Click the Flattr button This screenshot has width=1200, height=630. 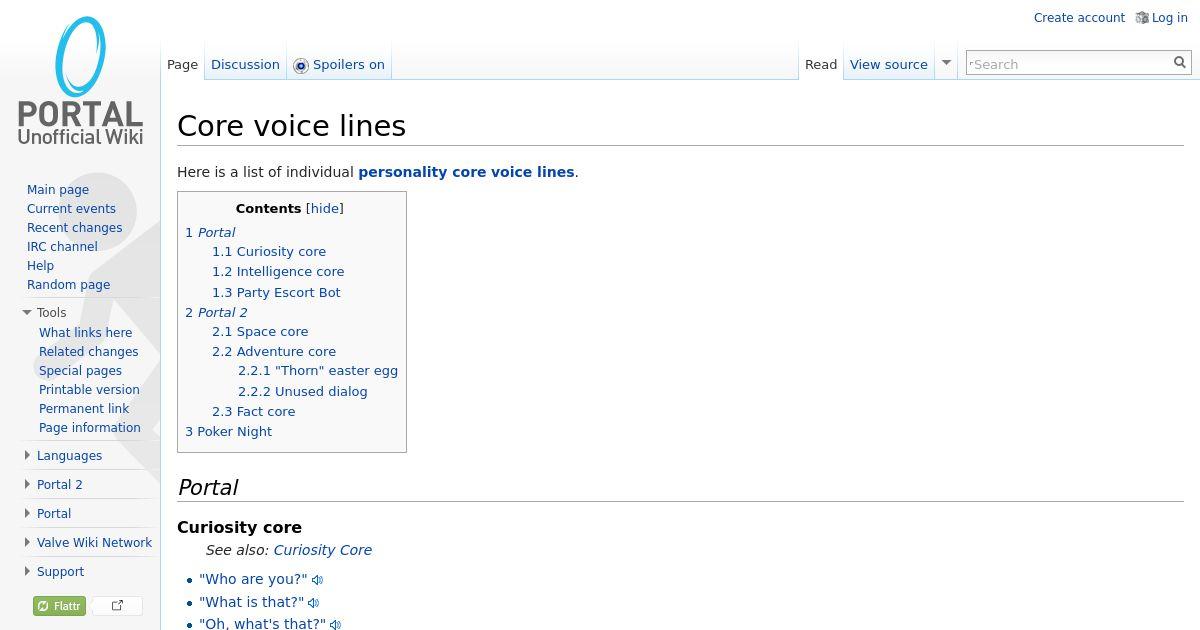pyautogui.click(x=59, y=606)
